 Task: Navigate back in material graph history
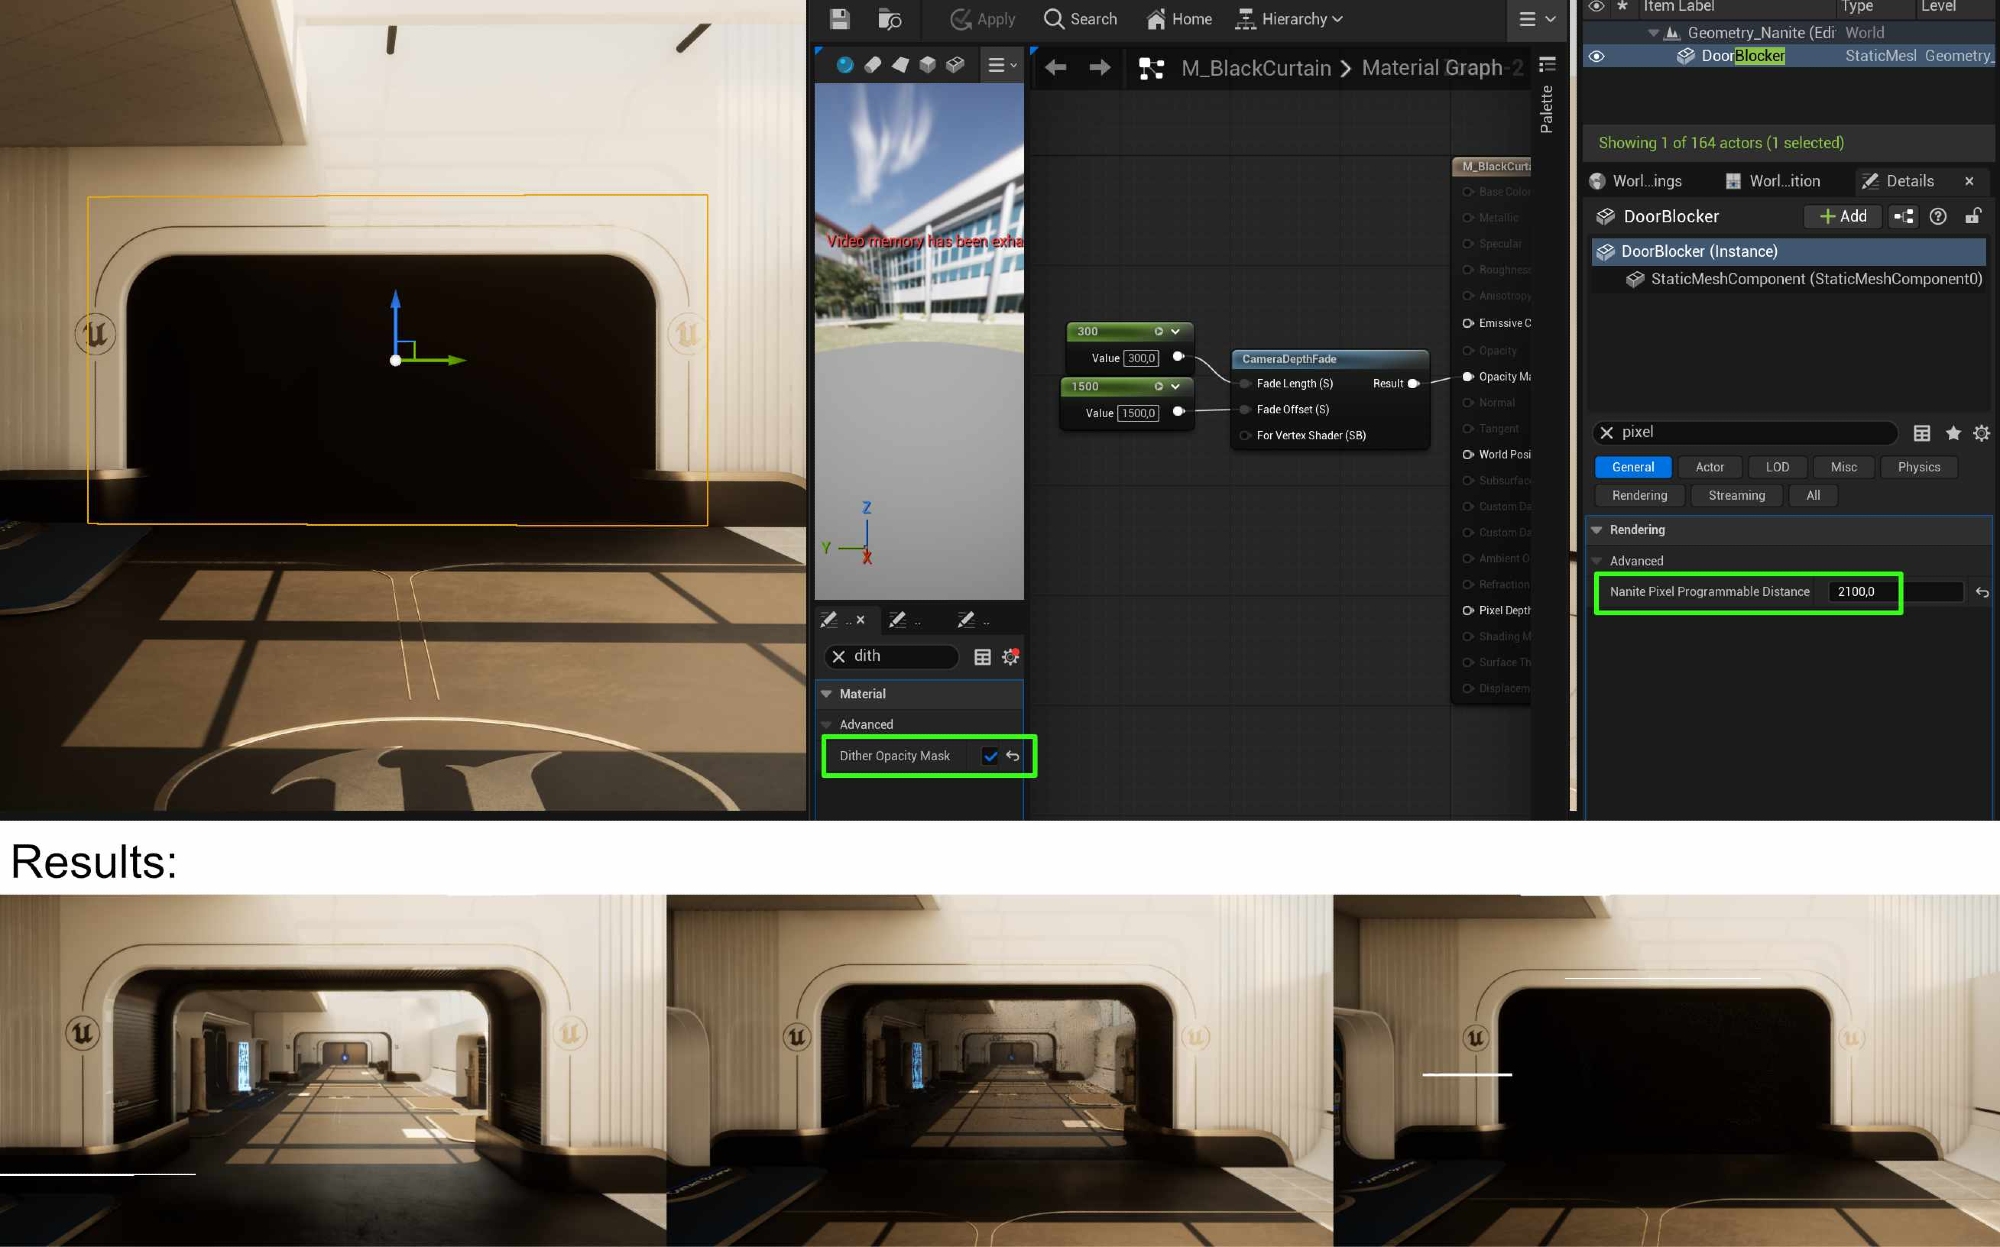click(x=1055, y=68)
